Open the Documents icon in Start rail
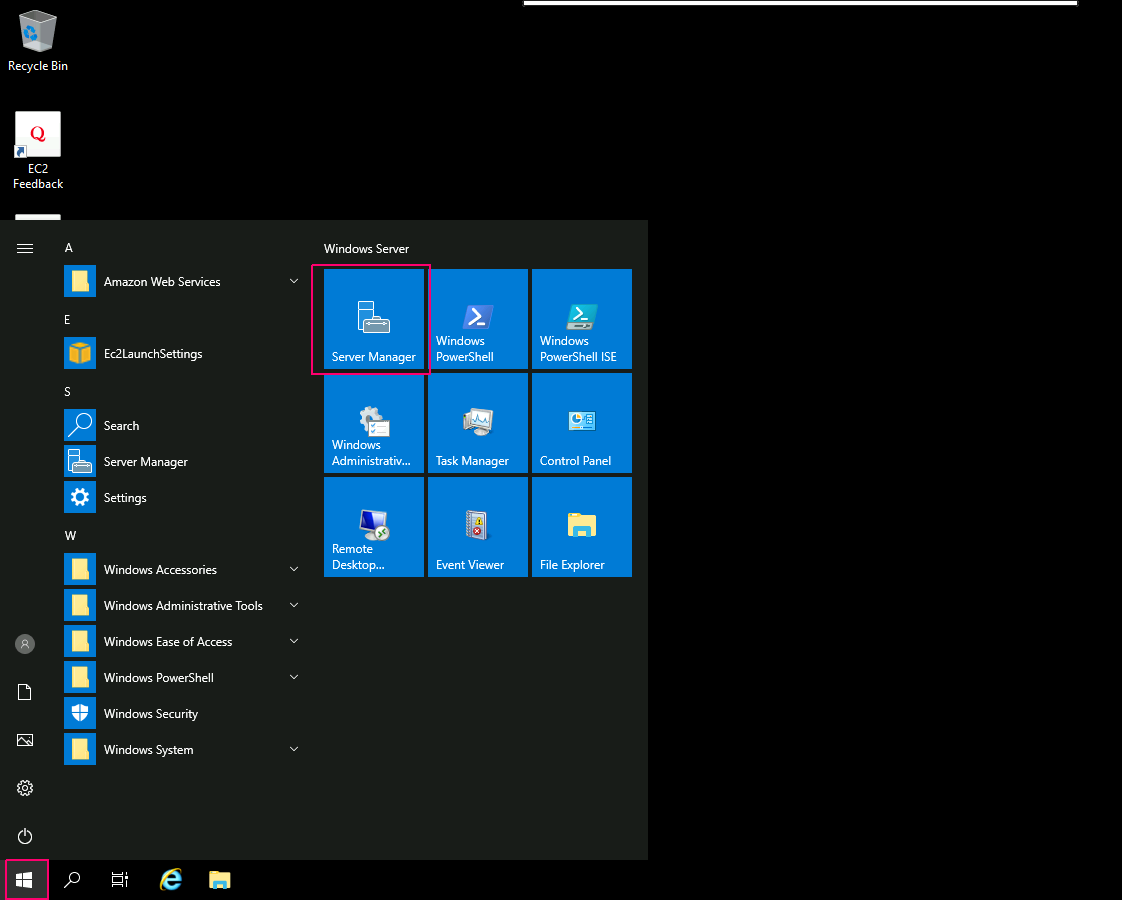Image resolution: width=1122 pixels, height=900 pixels. click(x=25, y=692)
